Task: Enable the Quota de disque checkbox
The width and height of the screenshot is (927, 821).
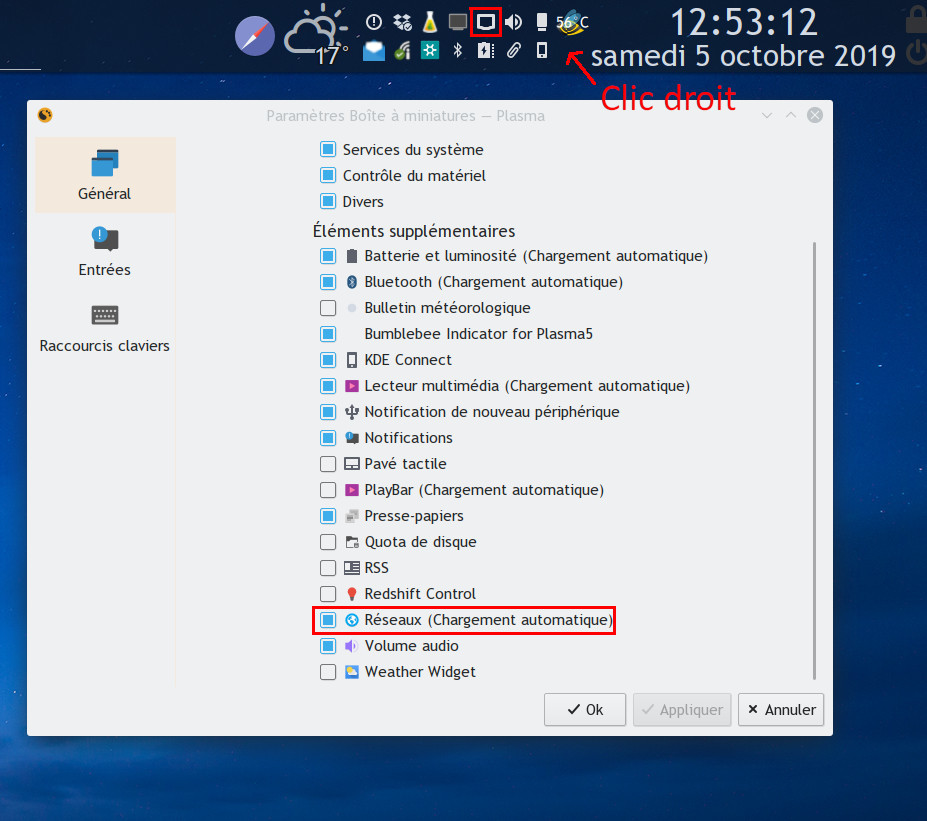Action: tap(328, 541)
